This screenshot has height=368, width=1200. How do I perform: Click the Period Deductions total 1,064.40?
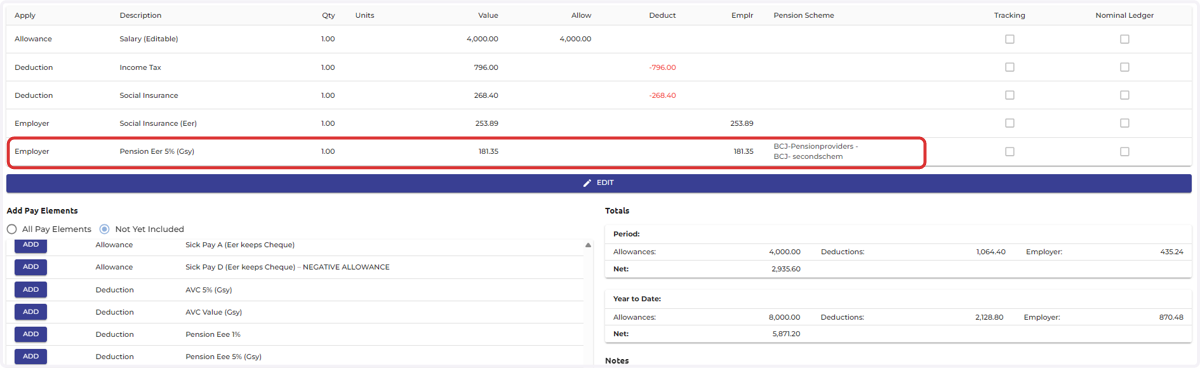click(991, 252)
